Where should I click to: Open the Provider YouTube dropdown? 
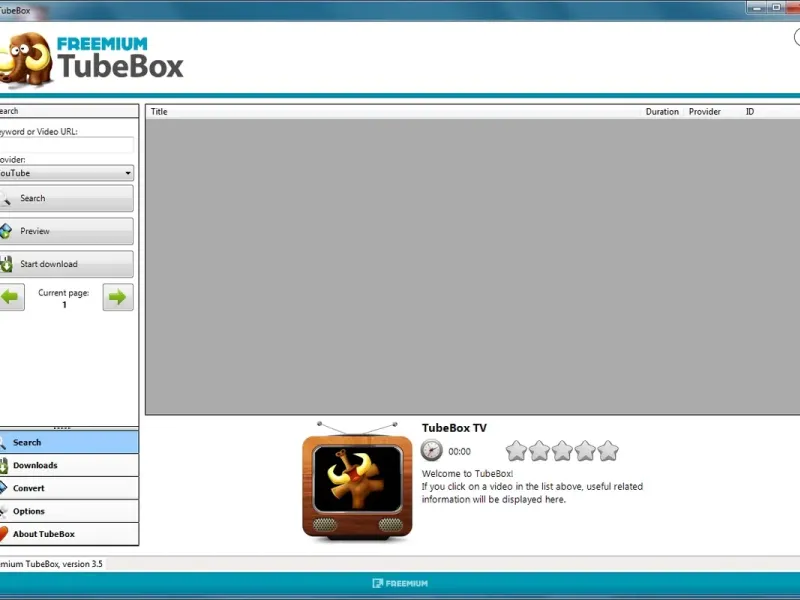(66, 173)
